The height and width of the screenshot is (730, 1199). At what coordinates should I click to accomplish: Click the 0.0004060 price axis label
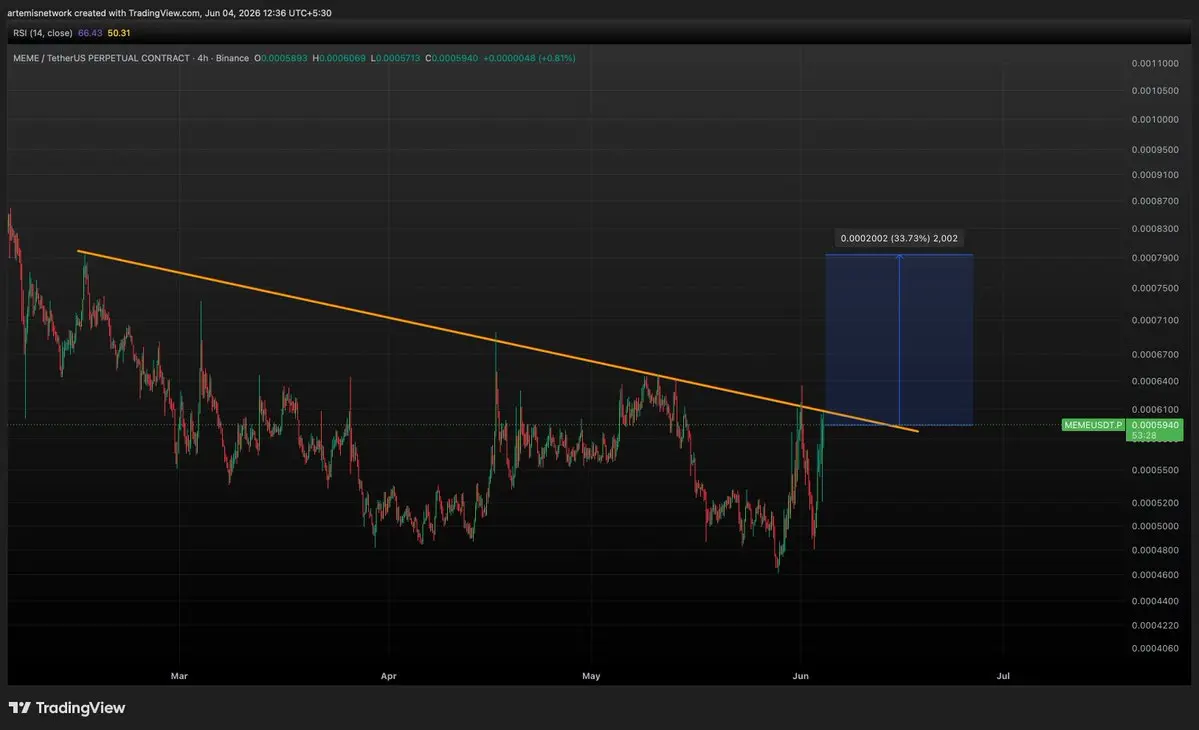pyautogui.click(x=1155, y=648)
